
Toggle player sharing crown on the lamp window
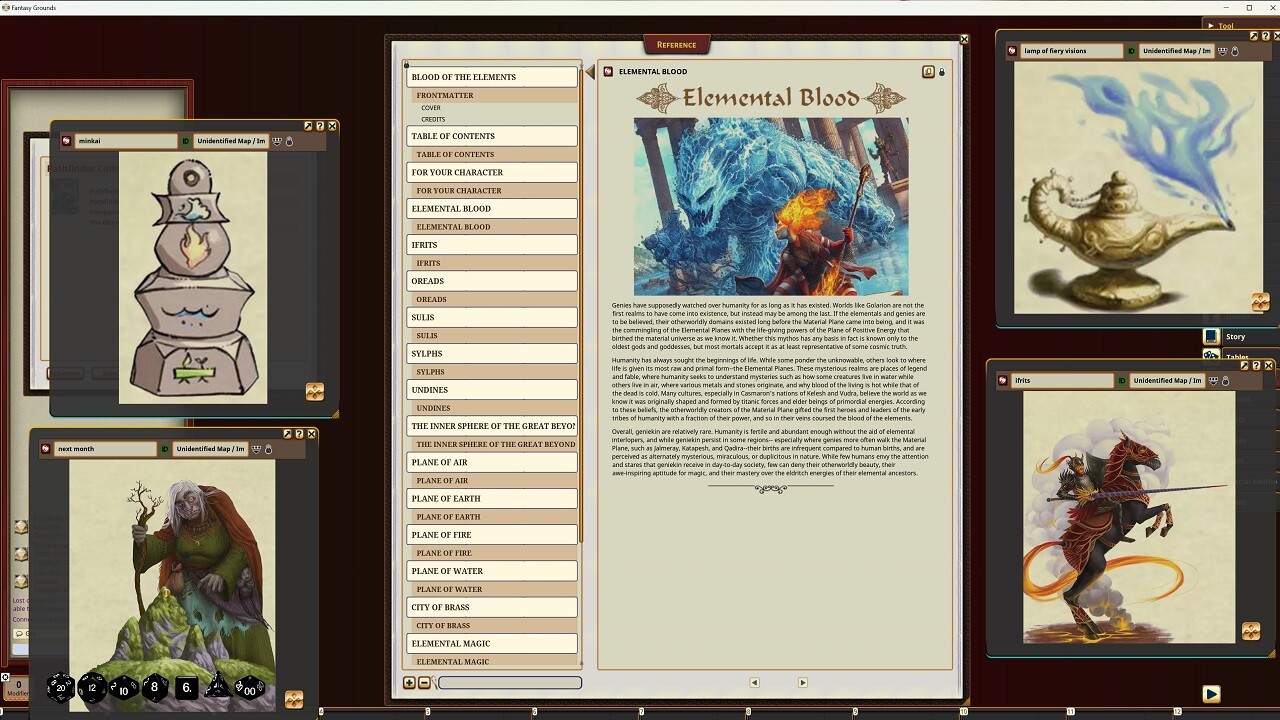point(1222,51)
